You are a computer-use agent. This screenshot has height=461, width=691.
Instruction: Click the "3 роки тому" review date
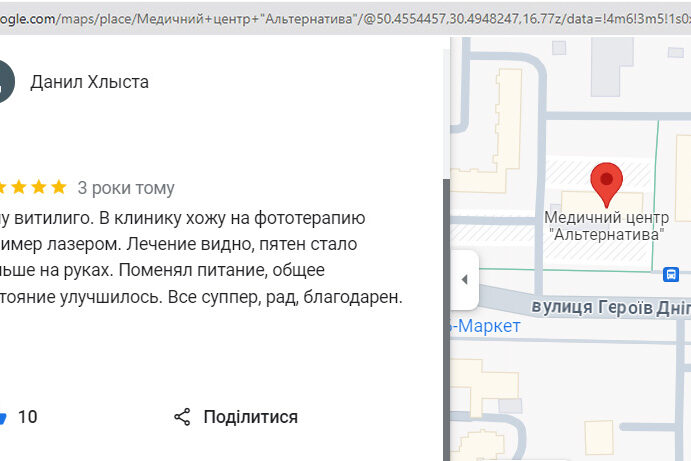click(x=126, y=188)
